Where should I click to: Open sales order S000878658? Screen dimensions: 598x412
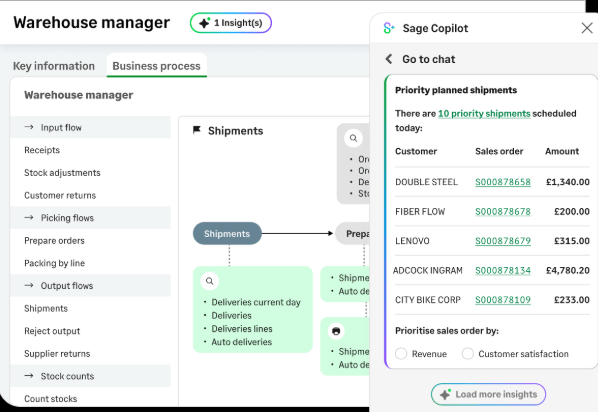tap(503, 182)
